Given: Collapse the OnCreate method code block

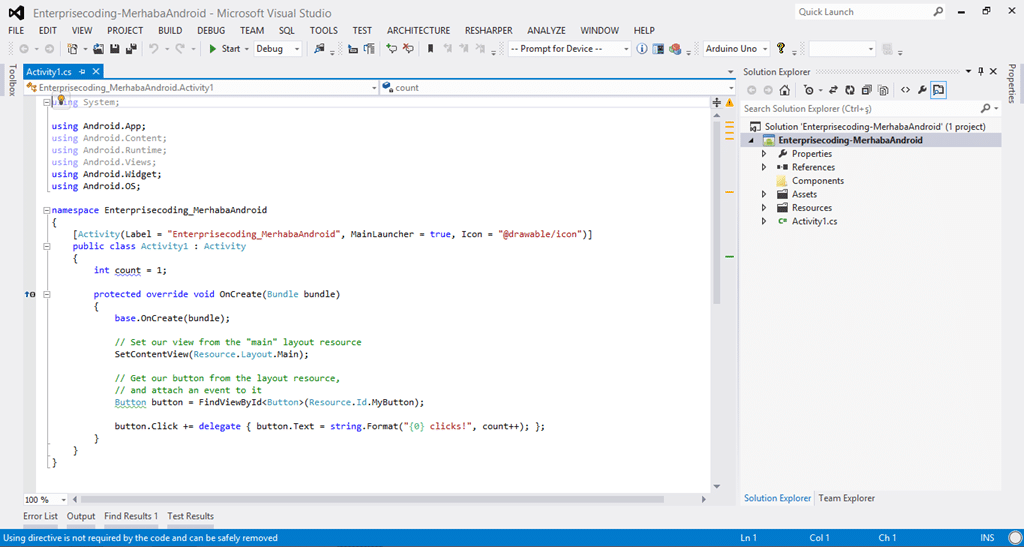Looking at the screenshot, I should pyautogui.click(x=46, y=294).
